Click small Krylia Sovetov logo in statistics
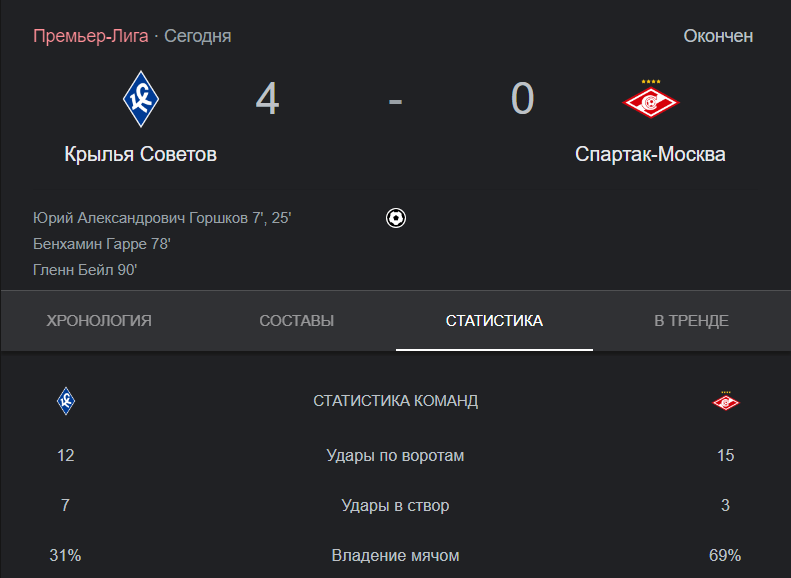The width and height of the screenshot is (791, 578). pos(66,401)
